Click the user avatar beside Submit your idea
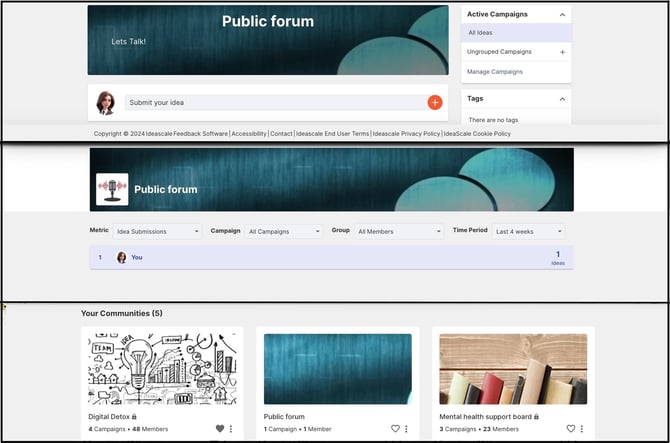 (106, 103)
